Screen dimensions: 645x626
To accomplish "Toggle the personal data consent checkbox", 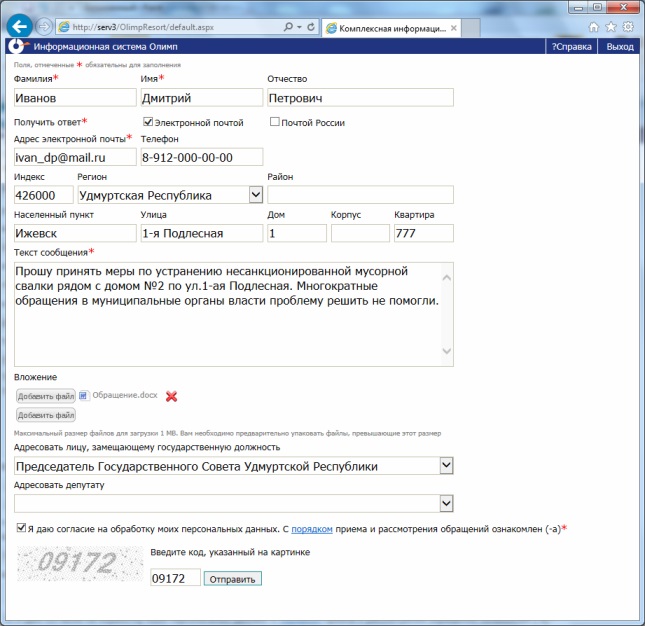I will tap(22, 527).
